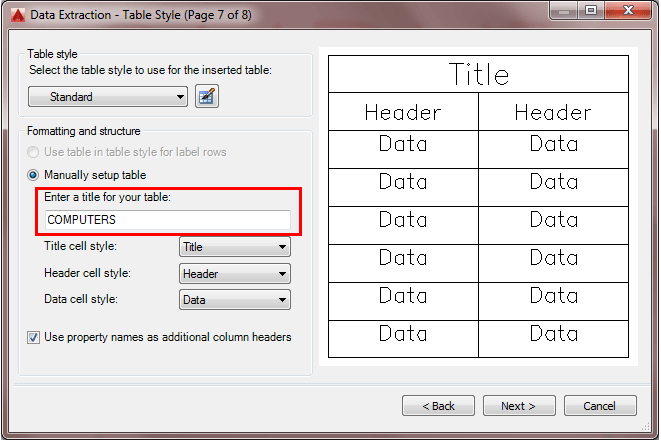The height and width of the screenshot is (442, 661).
Task: Click the 'Header cell style:' label
Action: point(87,273)
